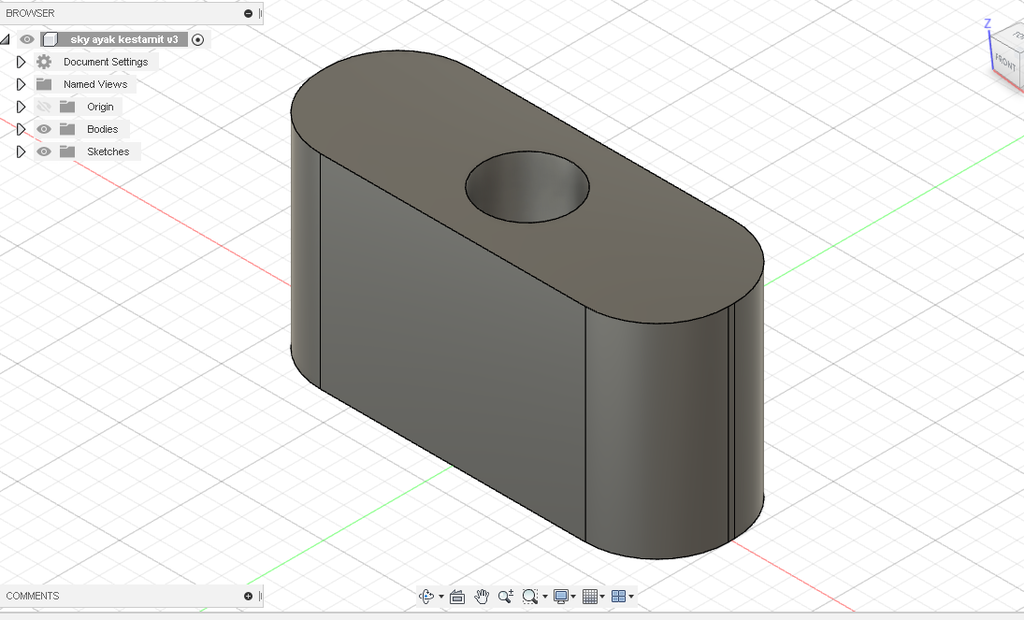
Task: Open Display Settings monitor icon
Action: pyautogui.click(x=561, y=596)
